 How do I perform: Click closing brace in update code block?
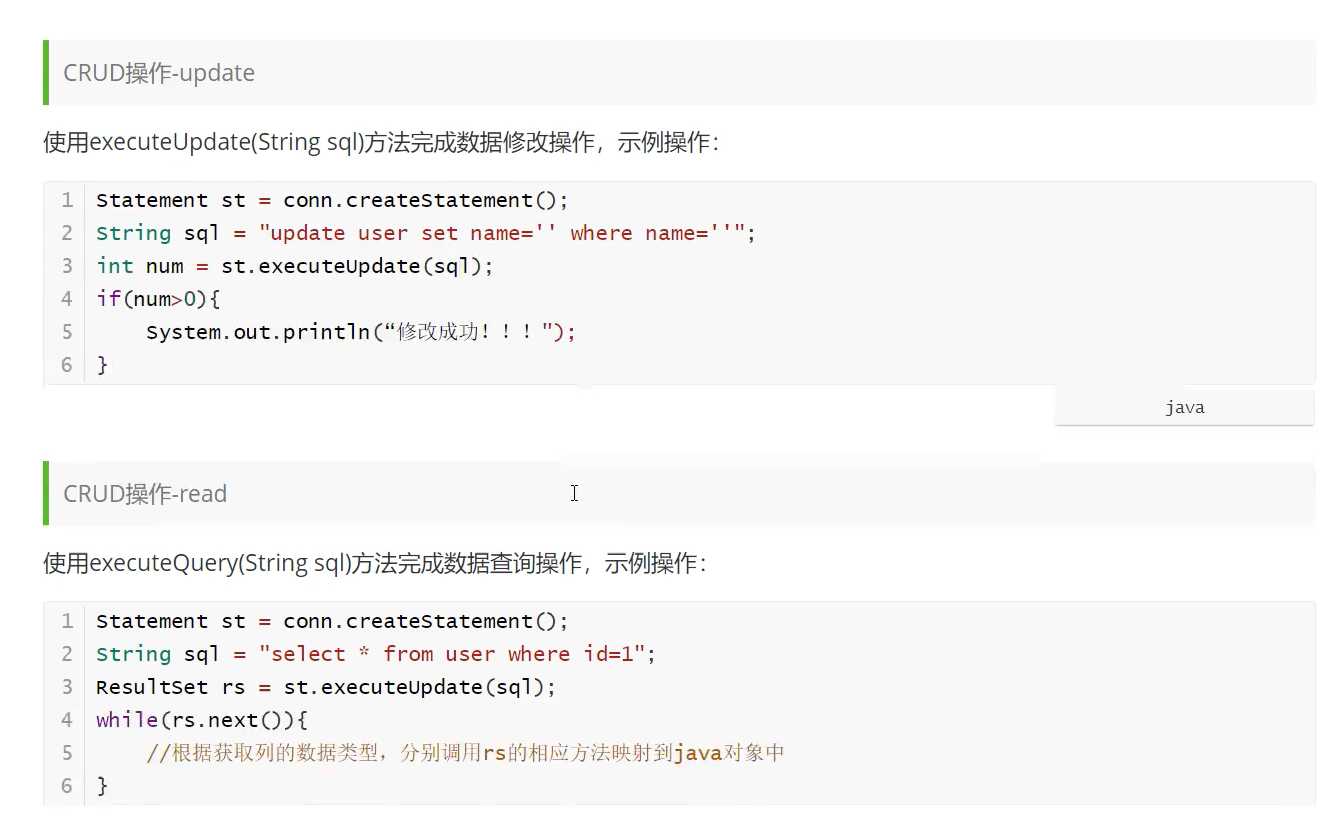pos(102,365)
